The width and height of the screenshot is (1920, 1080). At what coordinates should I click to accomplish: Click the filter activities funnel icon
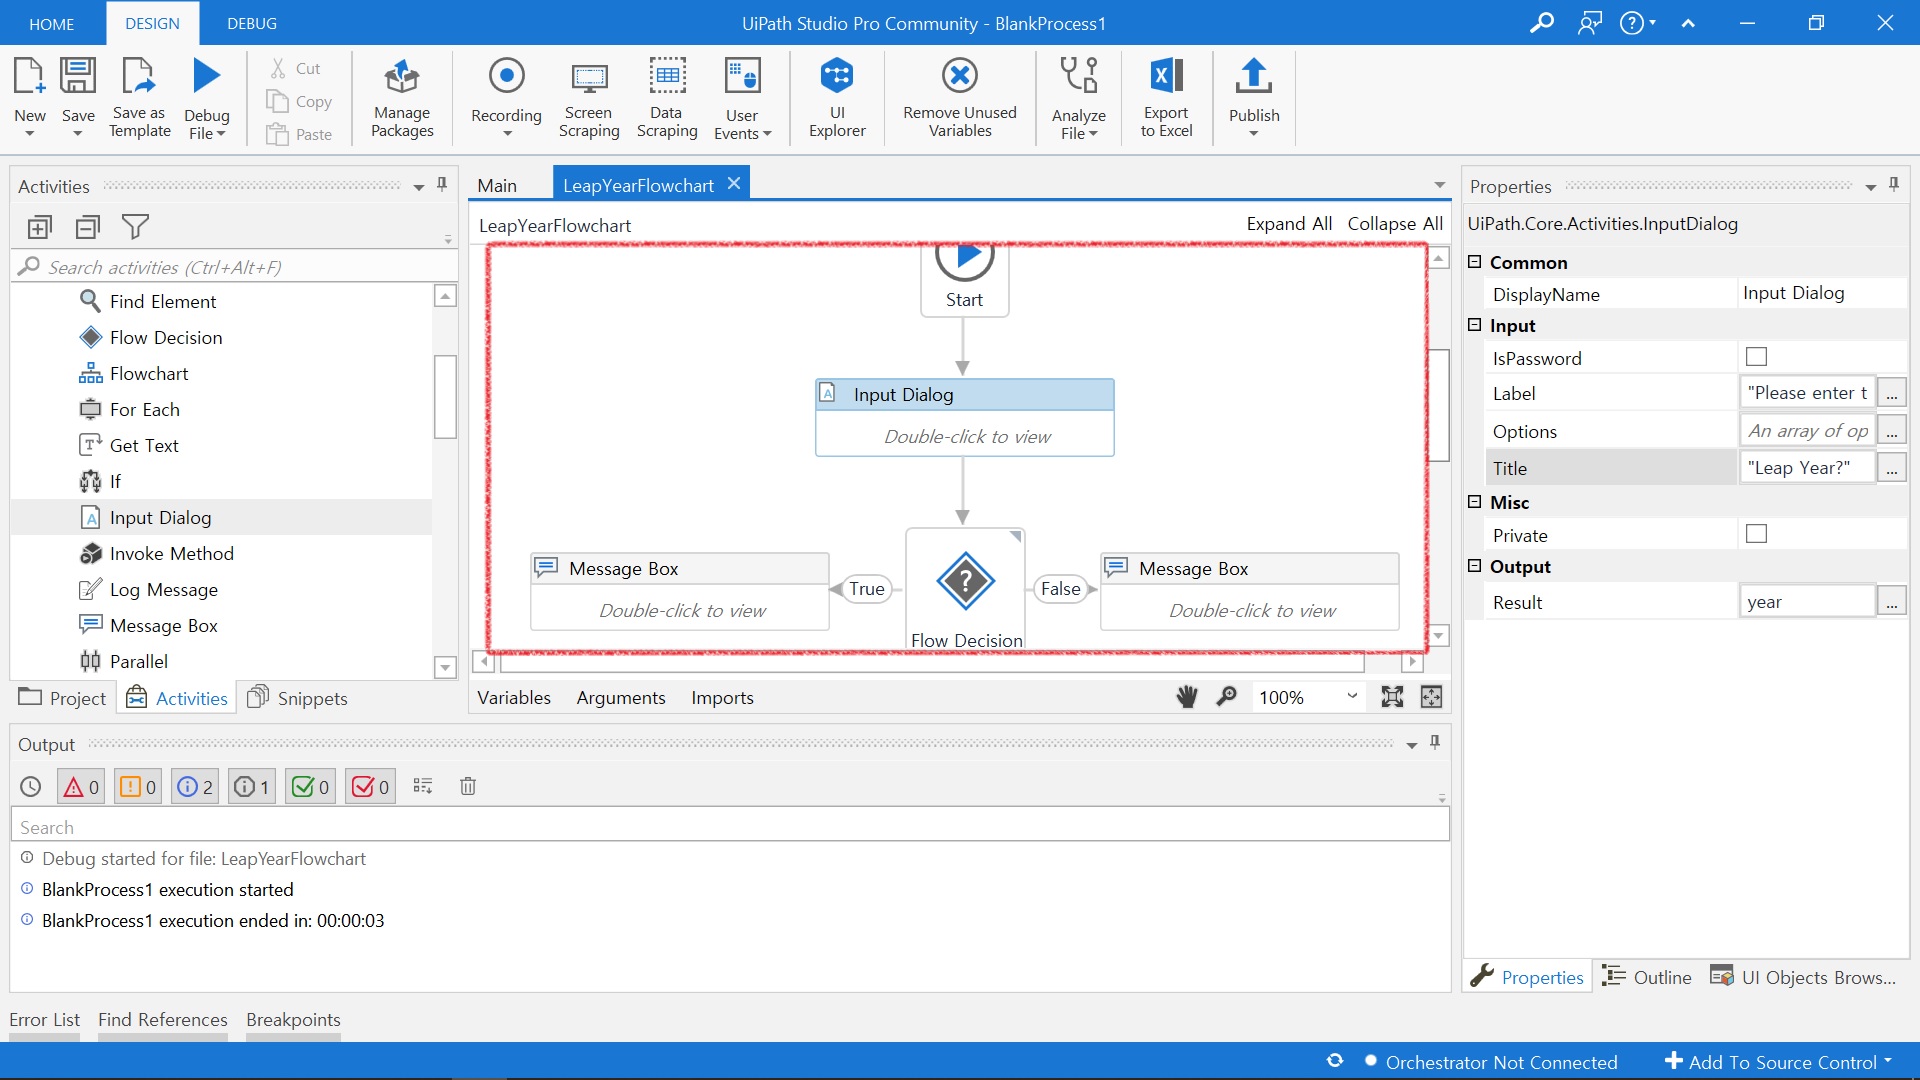[x=135, y=227]
